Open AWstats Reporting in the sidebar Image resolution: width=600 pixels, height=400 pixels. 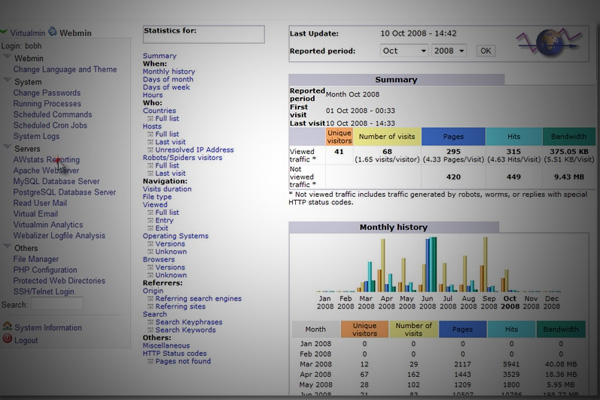[46, 160]
